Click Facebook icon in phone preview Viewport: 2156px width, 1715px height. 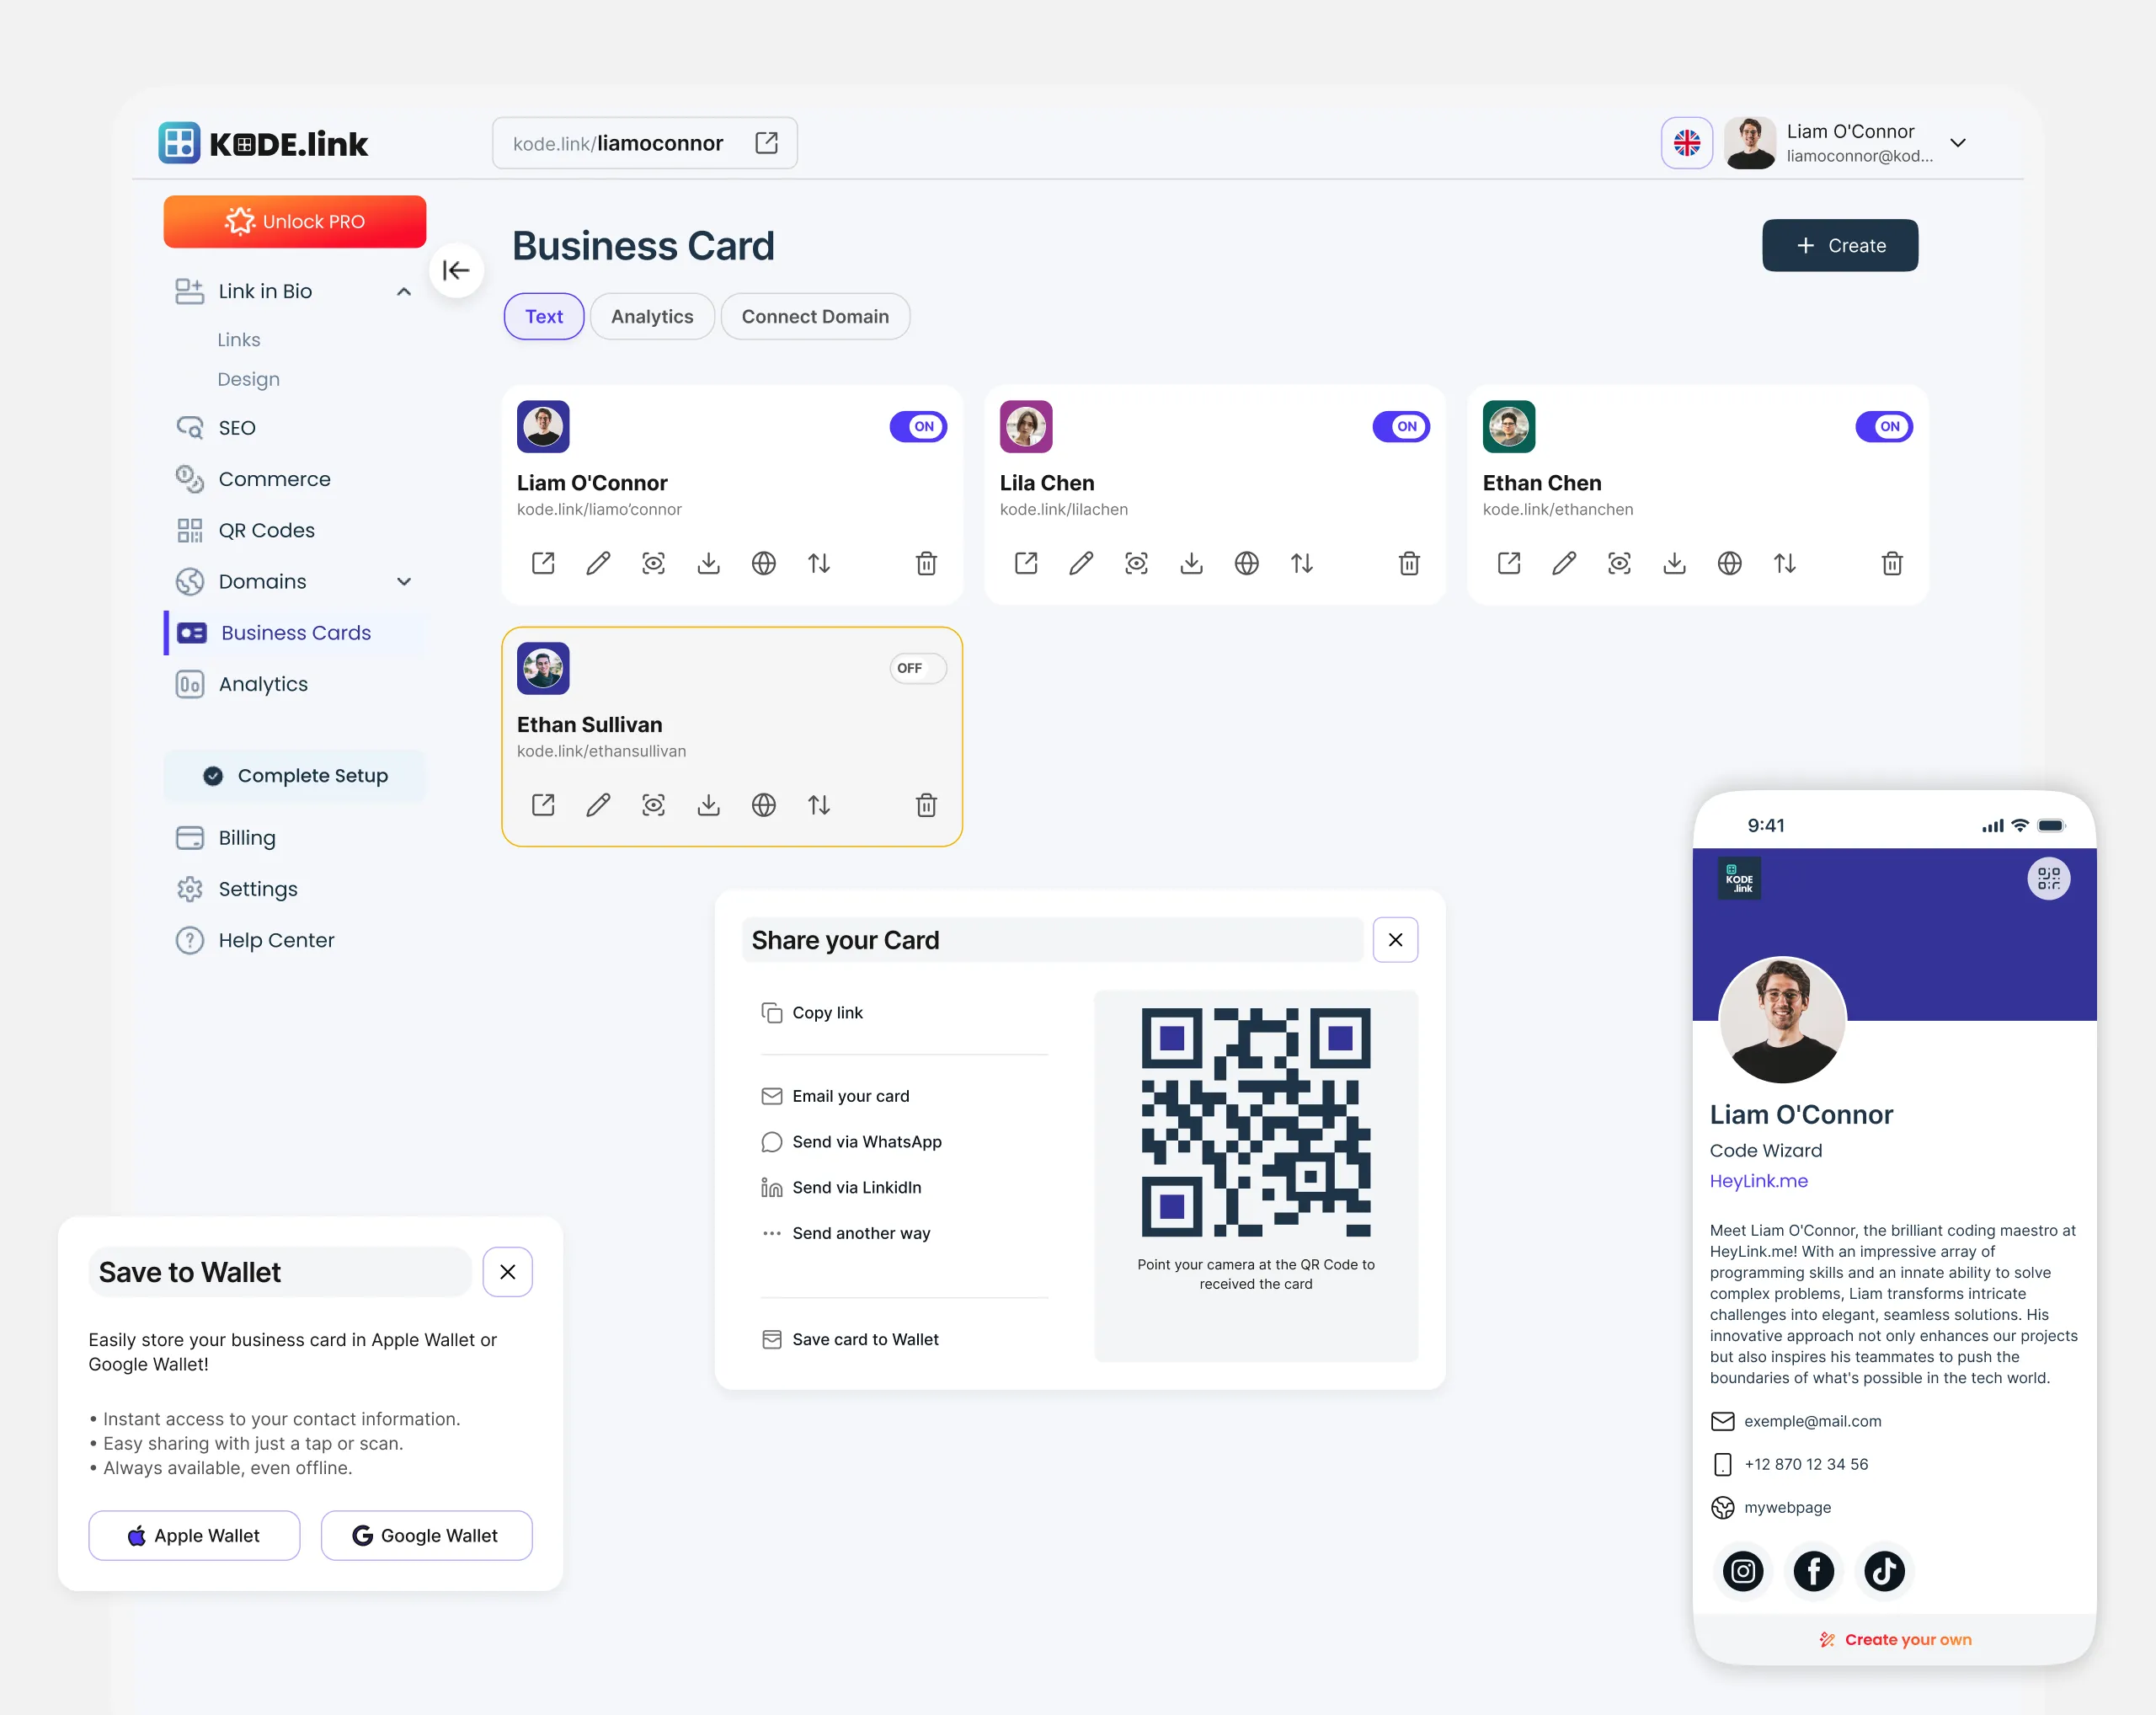(1813, 1571)
